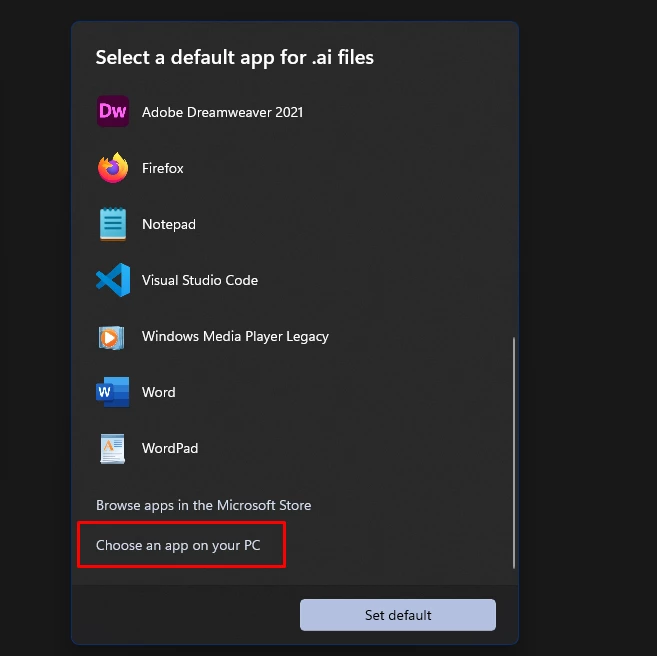Click the 'Windows Media Player Legacy' label
The image size is (657, 656).
pos(235,337)
